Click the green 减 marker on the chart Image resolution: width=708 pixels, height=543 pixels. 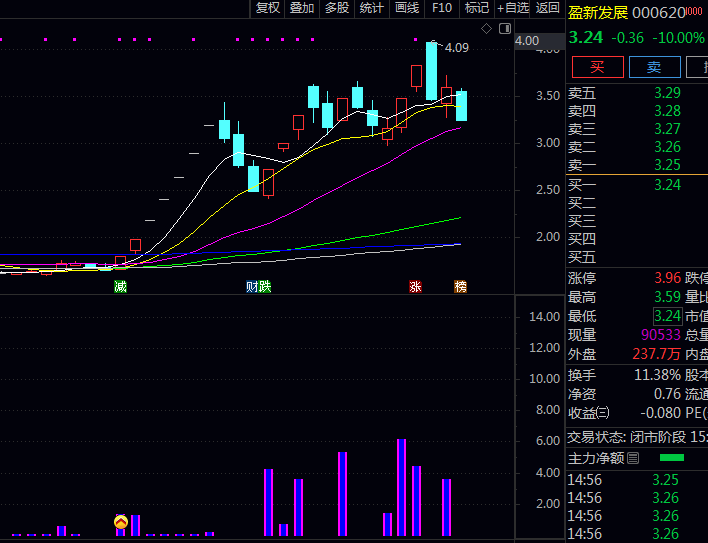coord(121,287)
